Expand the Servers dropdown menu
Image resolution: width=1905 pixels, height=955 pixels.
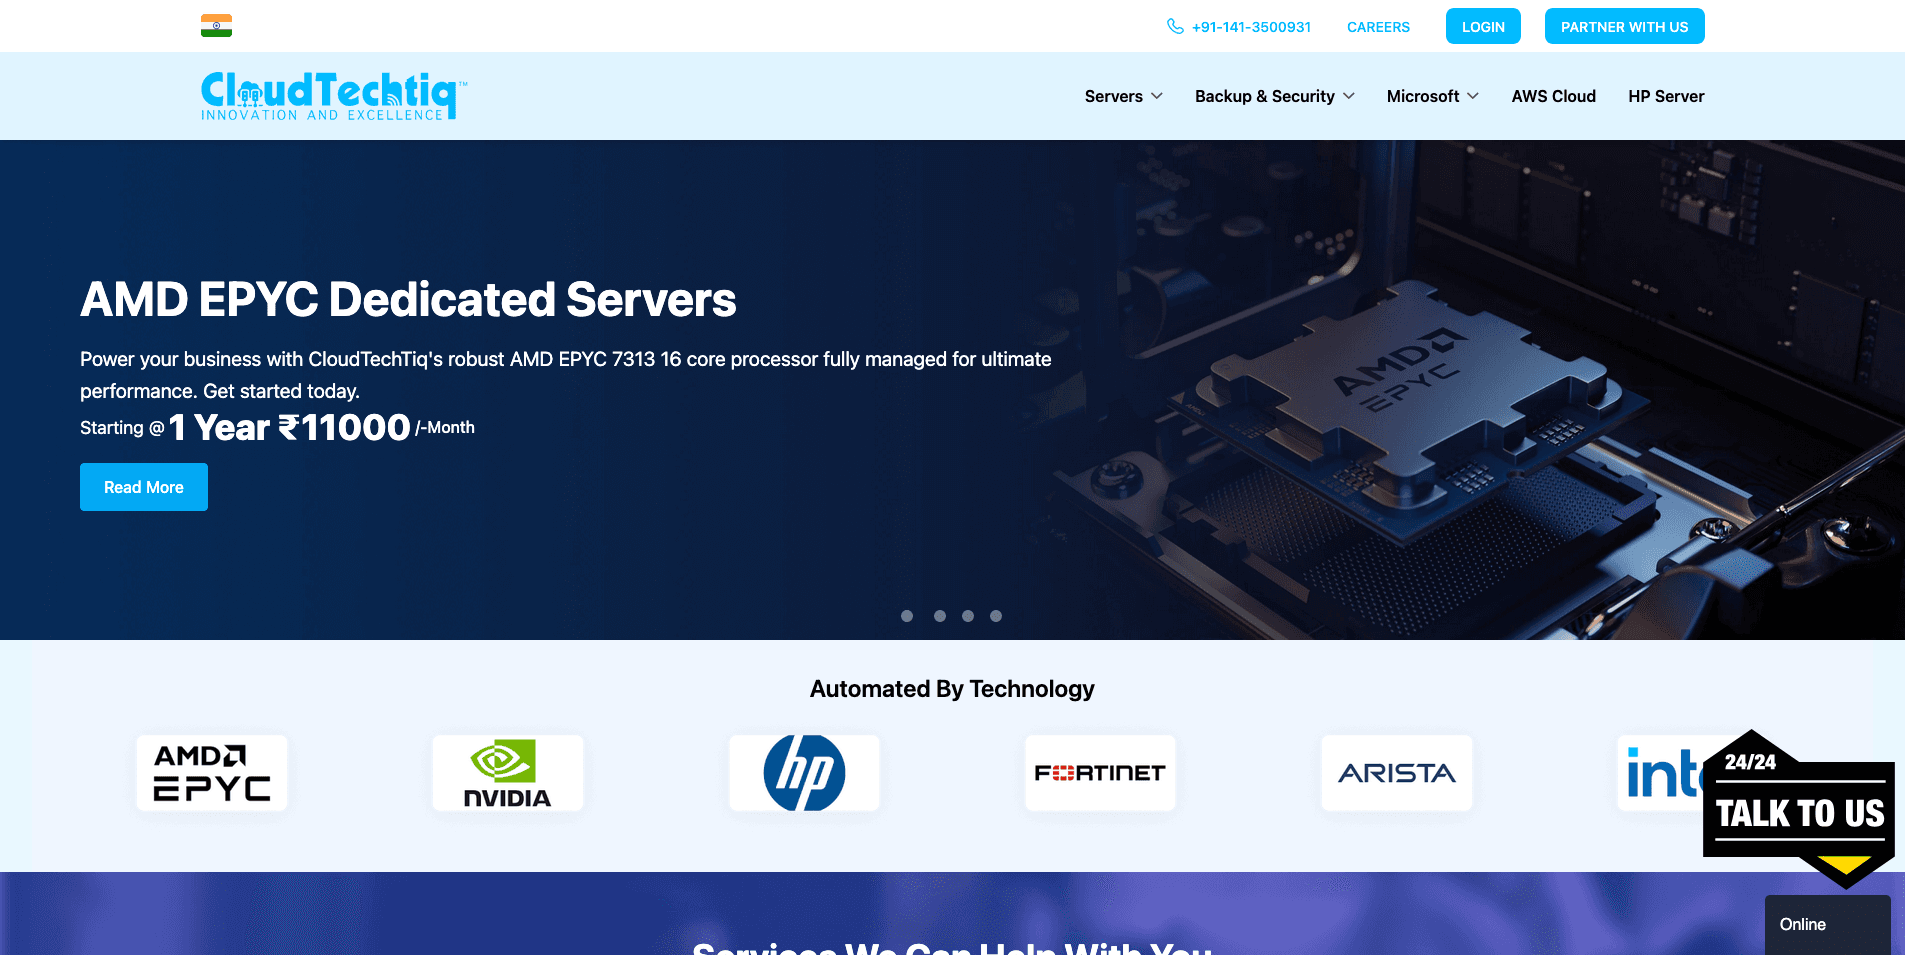(x=1123, y=96)
